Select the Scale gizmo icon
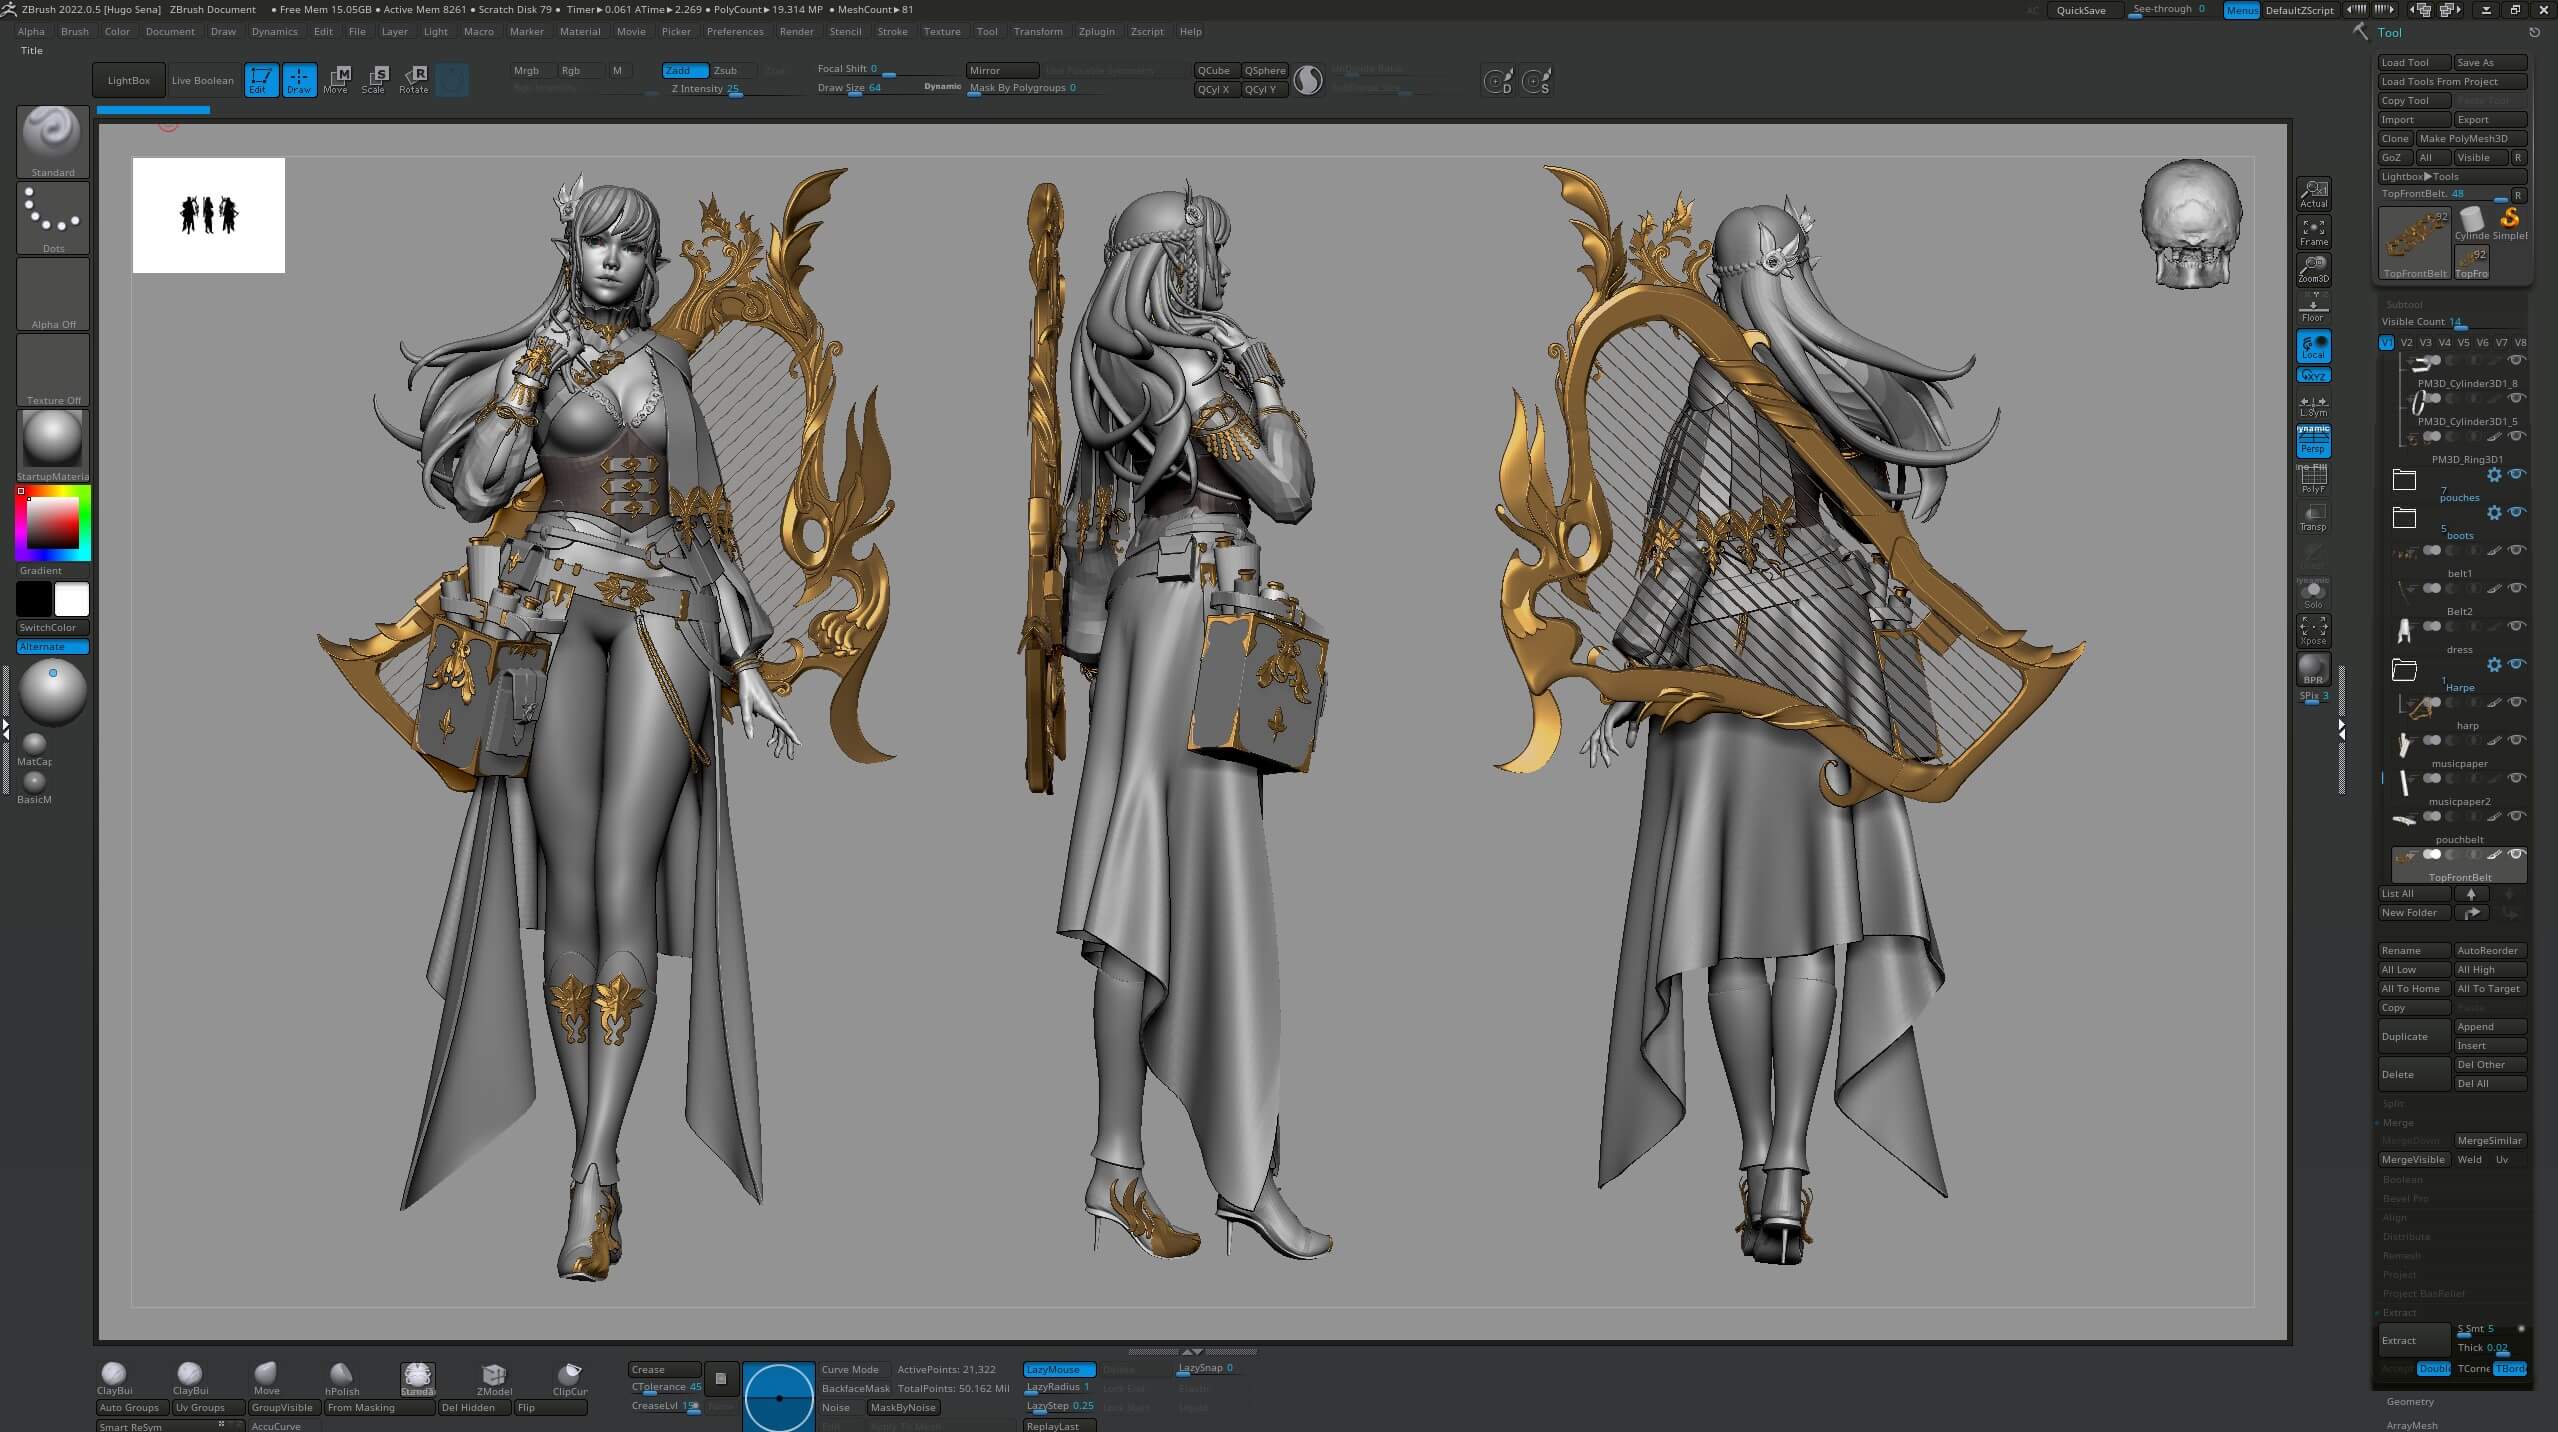The image size is (2558, 1432). coord(374,79)
